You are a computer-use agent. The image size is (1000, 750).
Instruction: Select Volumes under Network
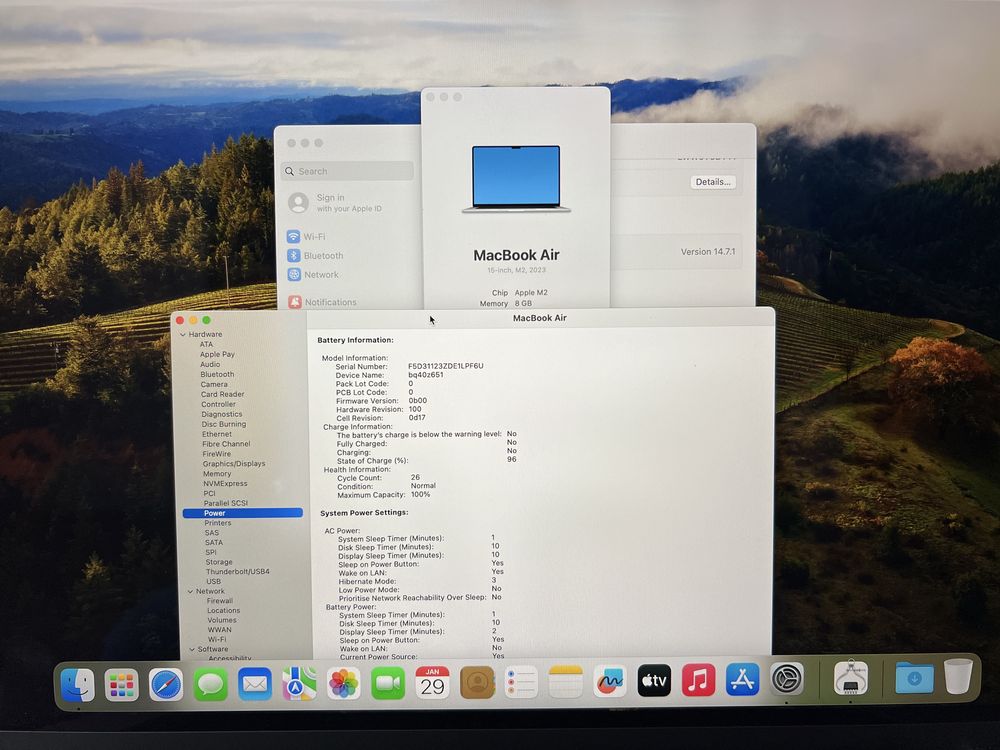coord(222,620)
